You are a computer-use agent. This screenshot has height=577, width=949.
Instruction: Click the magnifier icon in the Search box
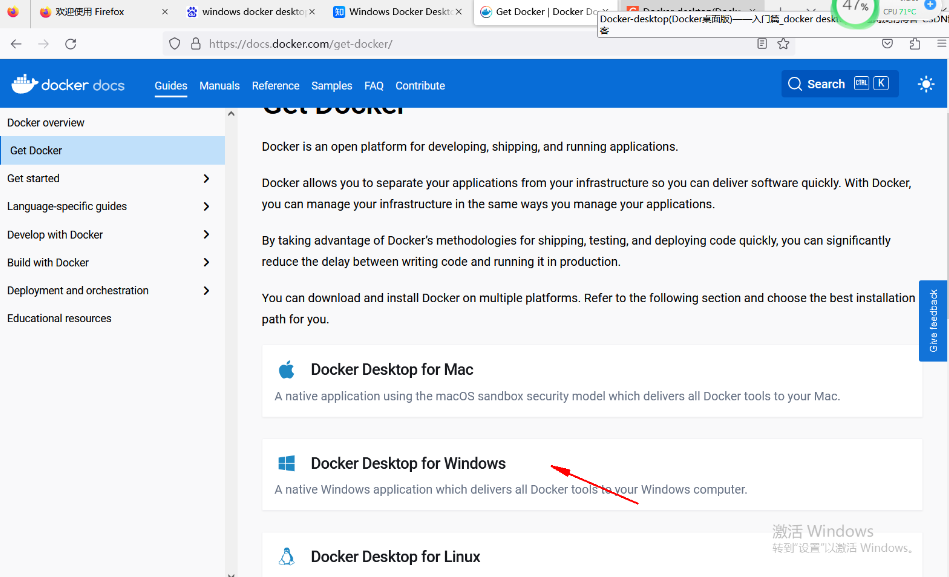(x=795, y=84)
